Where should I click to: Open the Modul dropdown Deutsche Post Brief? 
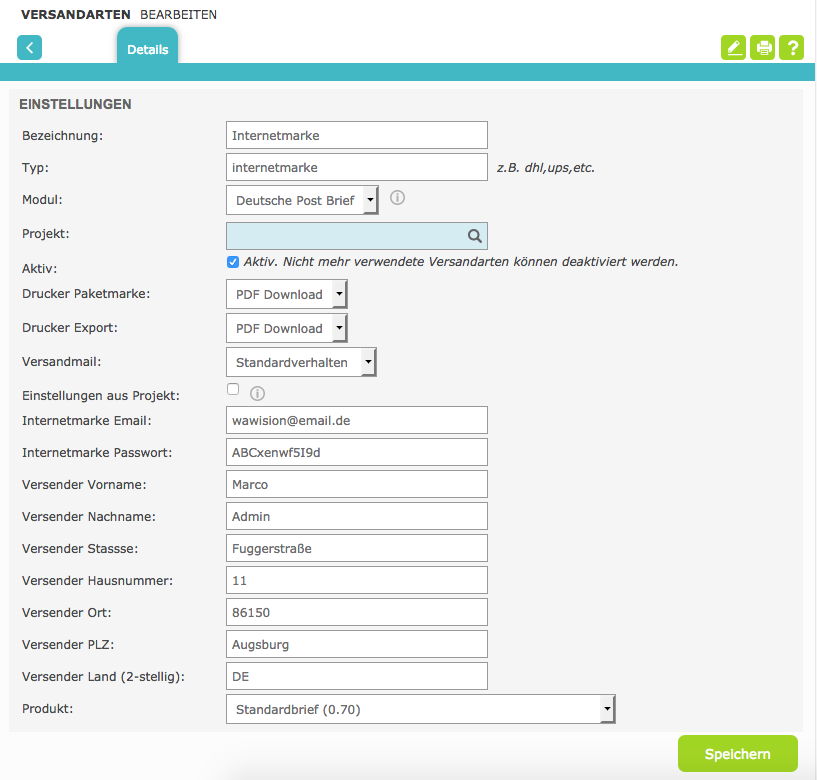coord(302,200)
